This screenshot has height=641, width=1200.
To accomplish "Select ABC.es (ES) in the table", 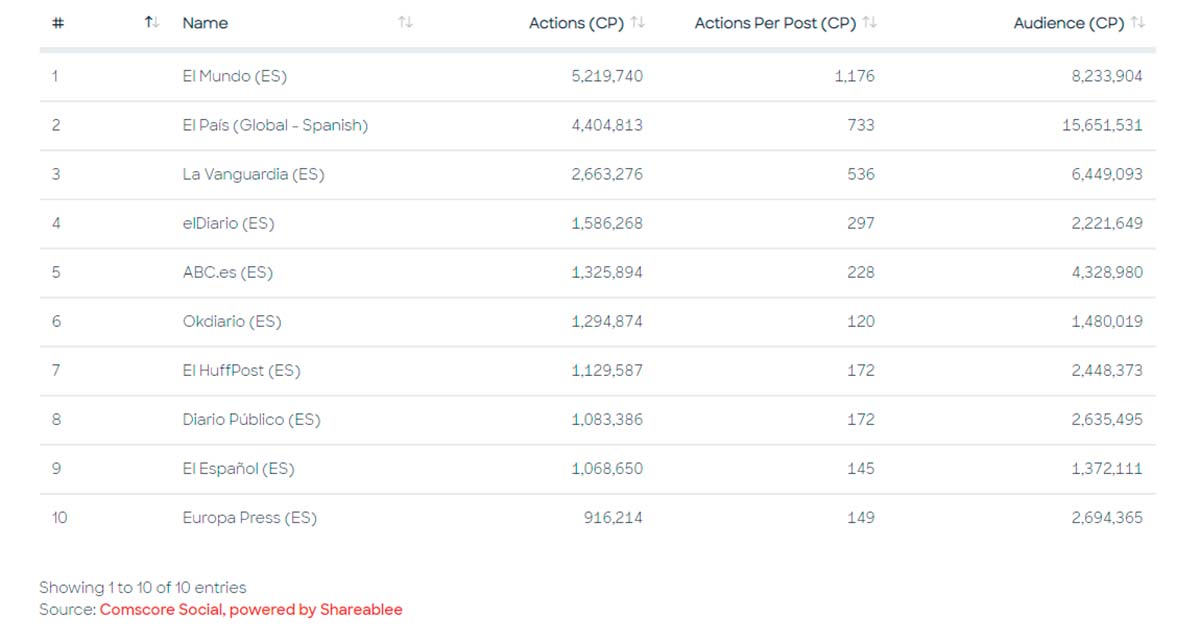I will (x=227, y=272).
